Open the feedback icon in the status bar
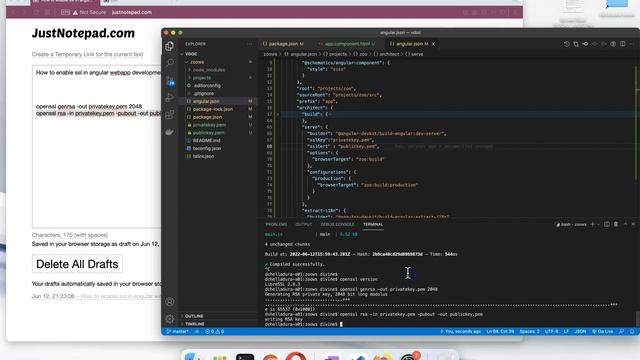The image size is (640, 360). (x=621, y=331)
